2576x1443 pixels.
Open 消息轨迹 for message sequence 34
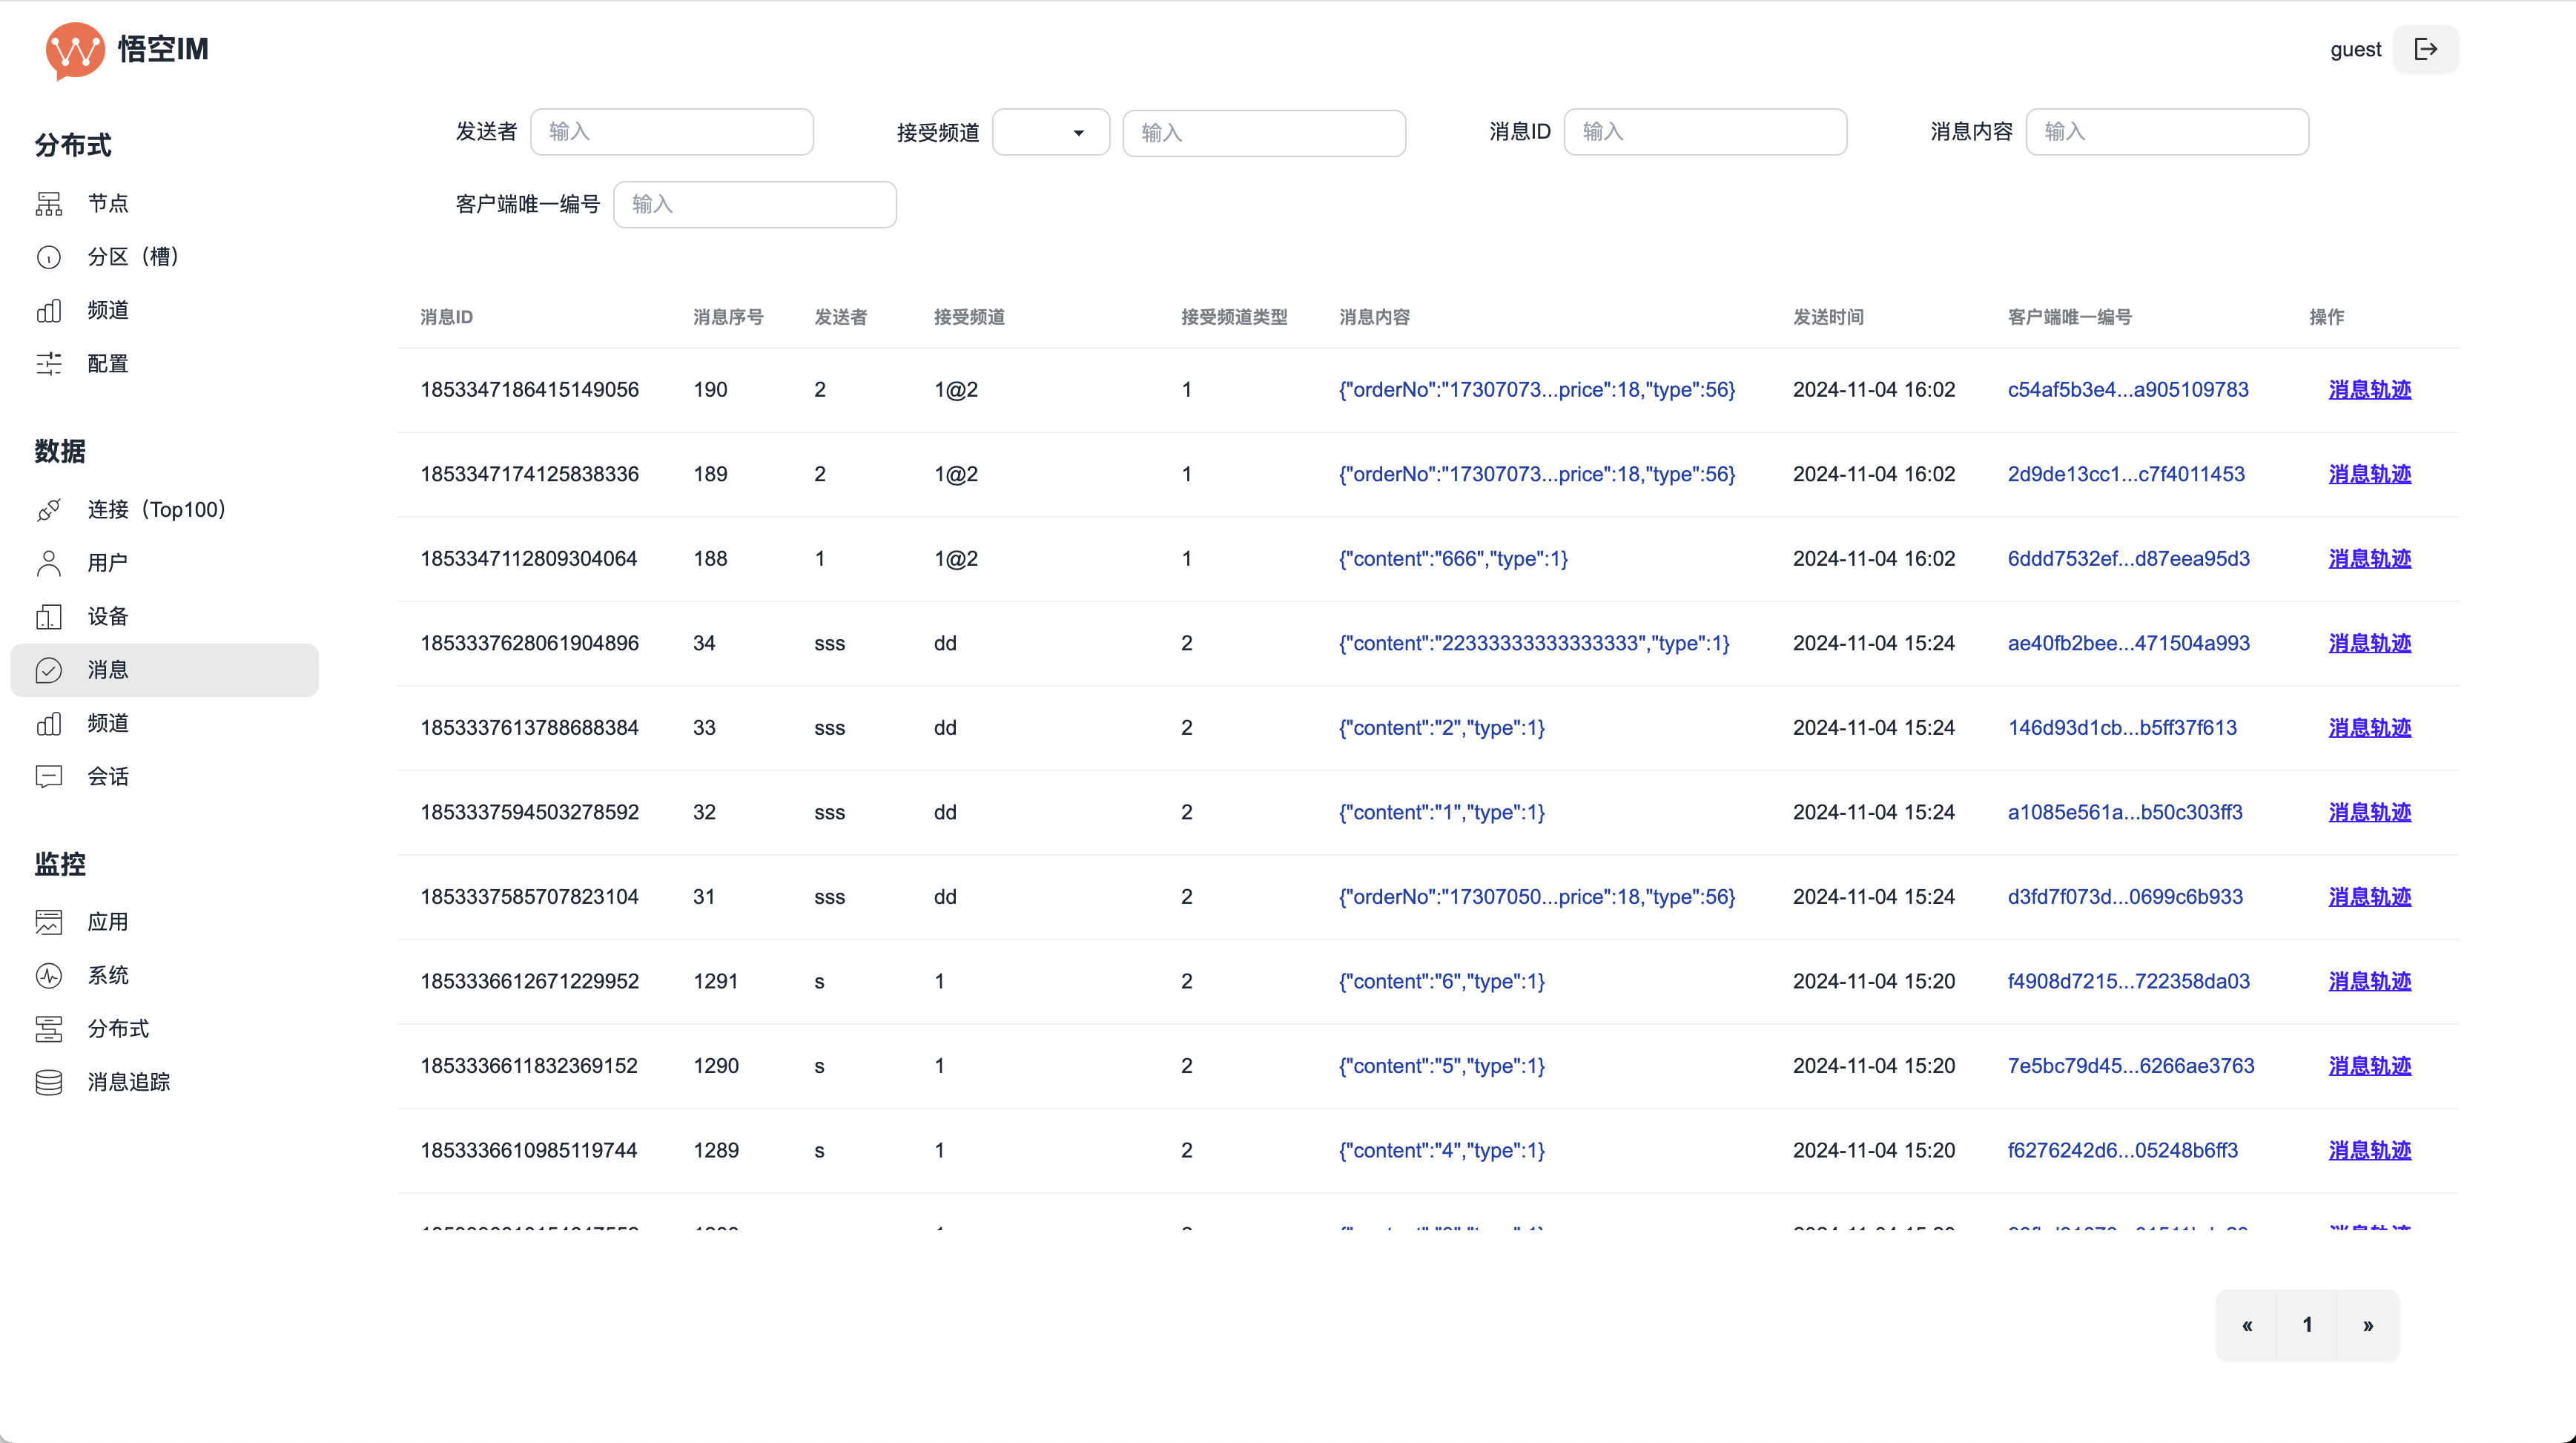point(2369,643)
